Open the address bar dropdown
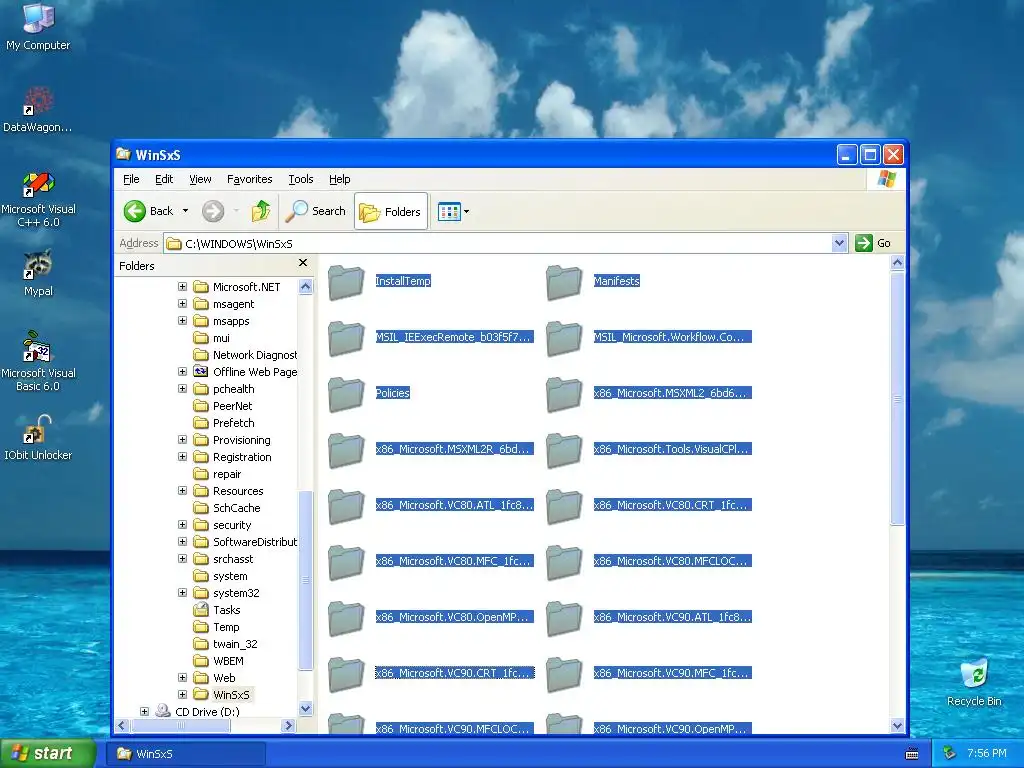This screenshot has height=768, width=1024. (x=839, y=243)
